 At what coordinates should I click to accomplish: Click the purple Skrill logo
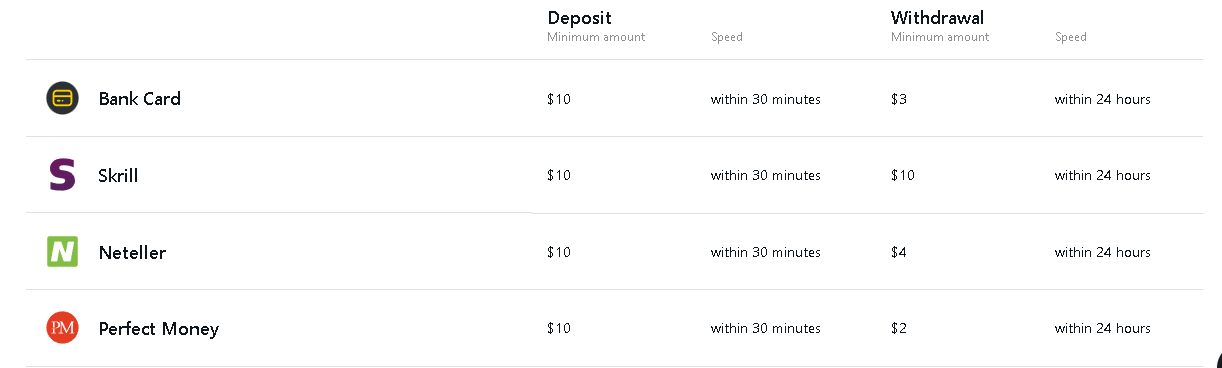point(62,175)
